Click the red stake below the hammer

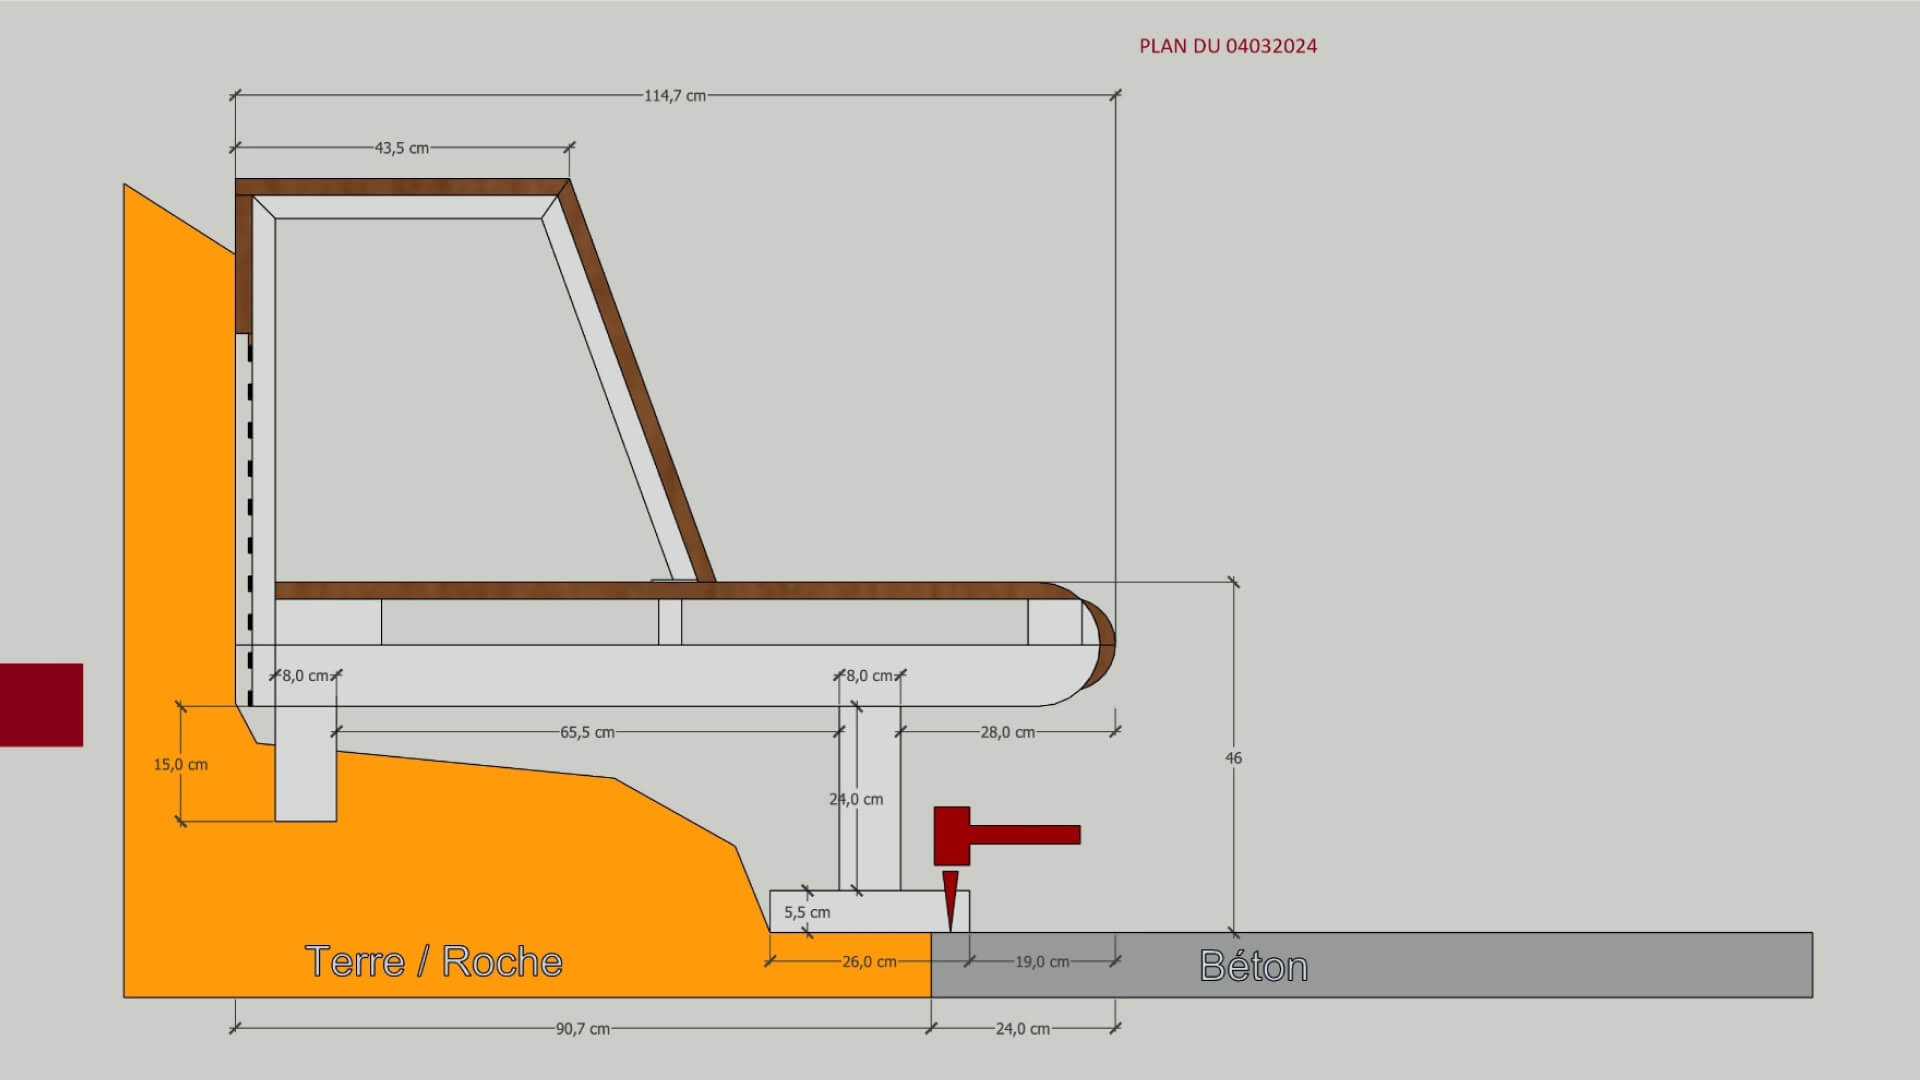pyautogui.click(x=950, y=901)
